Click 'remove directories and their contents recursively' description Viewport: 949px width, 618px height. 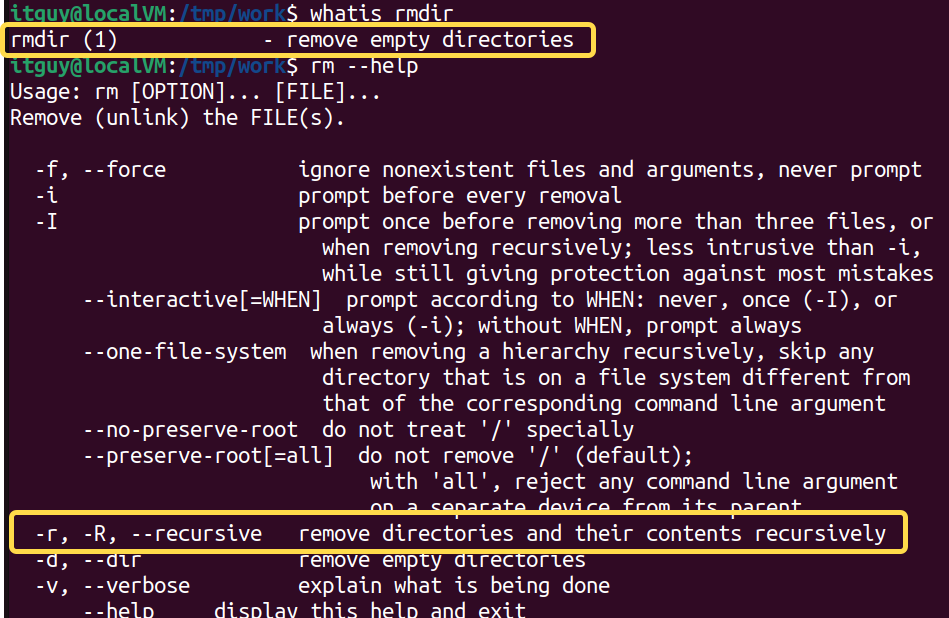(x=592, y=534)
